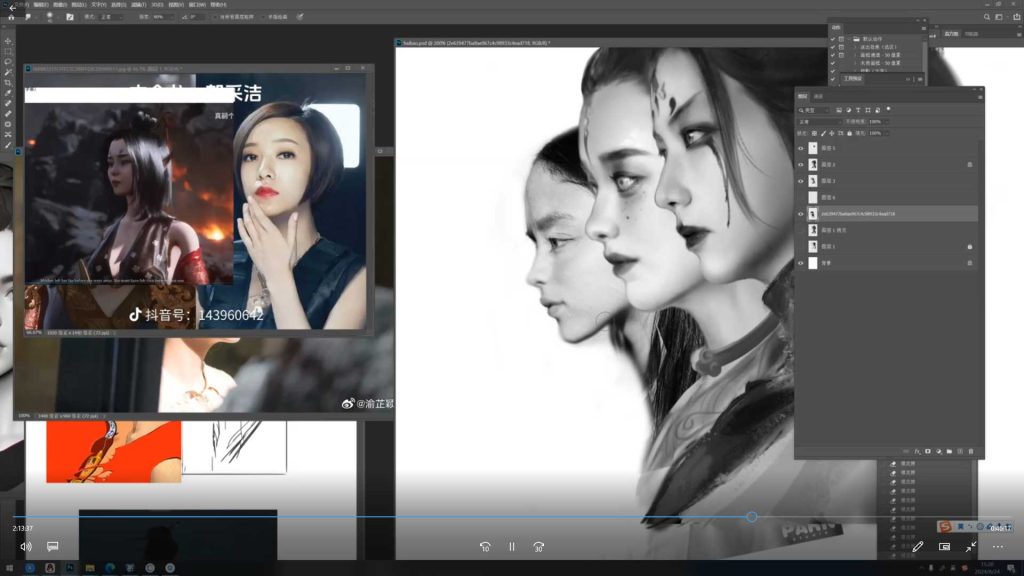Click the Home icon in options bar
Image resolution: width=1024 pixels, height=576 pixels.
coord(11,17)
